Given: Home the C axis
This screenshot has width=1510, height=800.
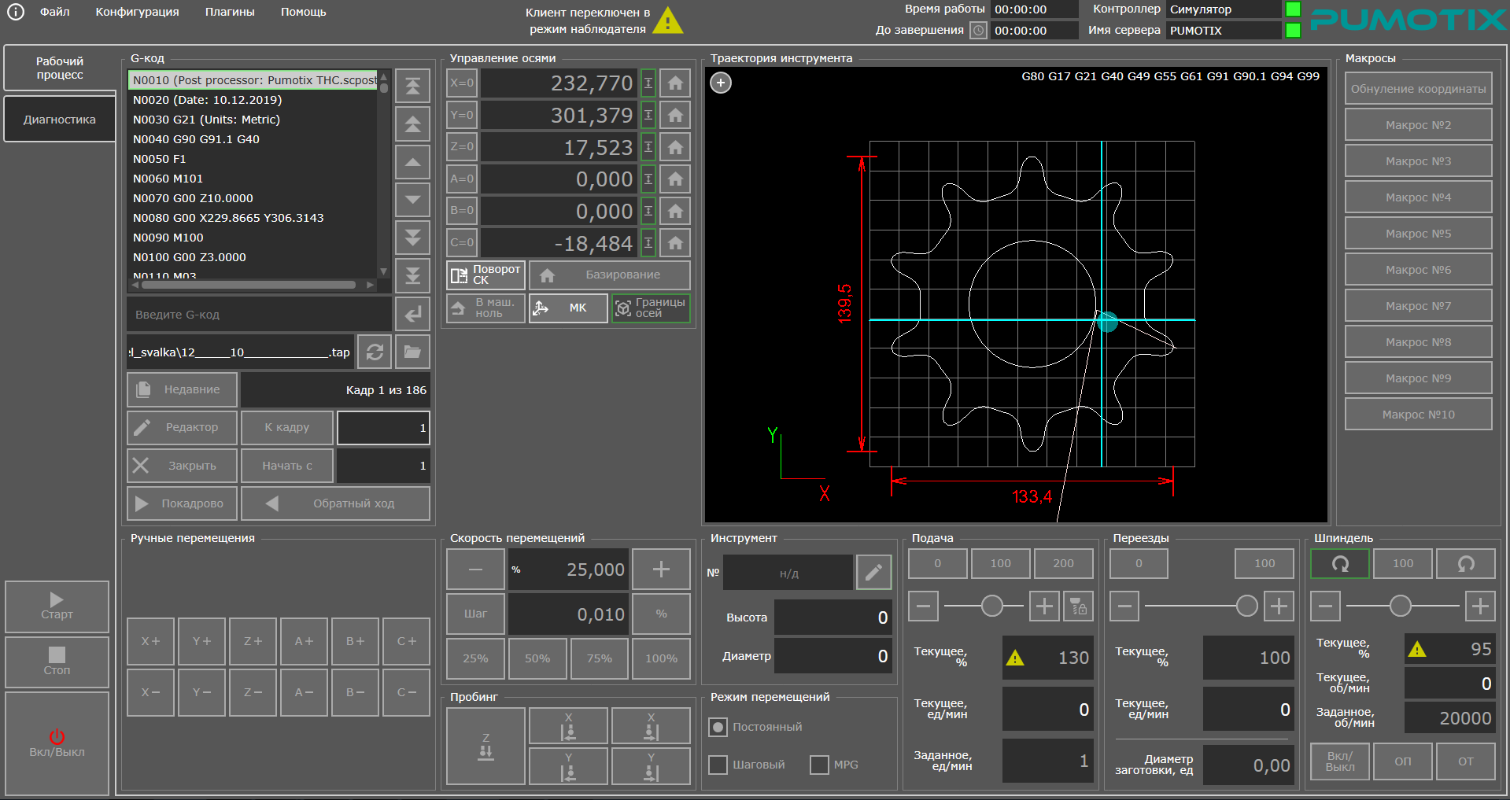Looking at the screenshot, I should pyautogui.click(x=676, y=243).
